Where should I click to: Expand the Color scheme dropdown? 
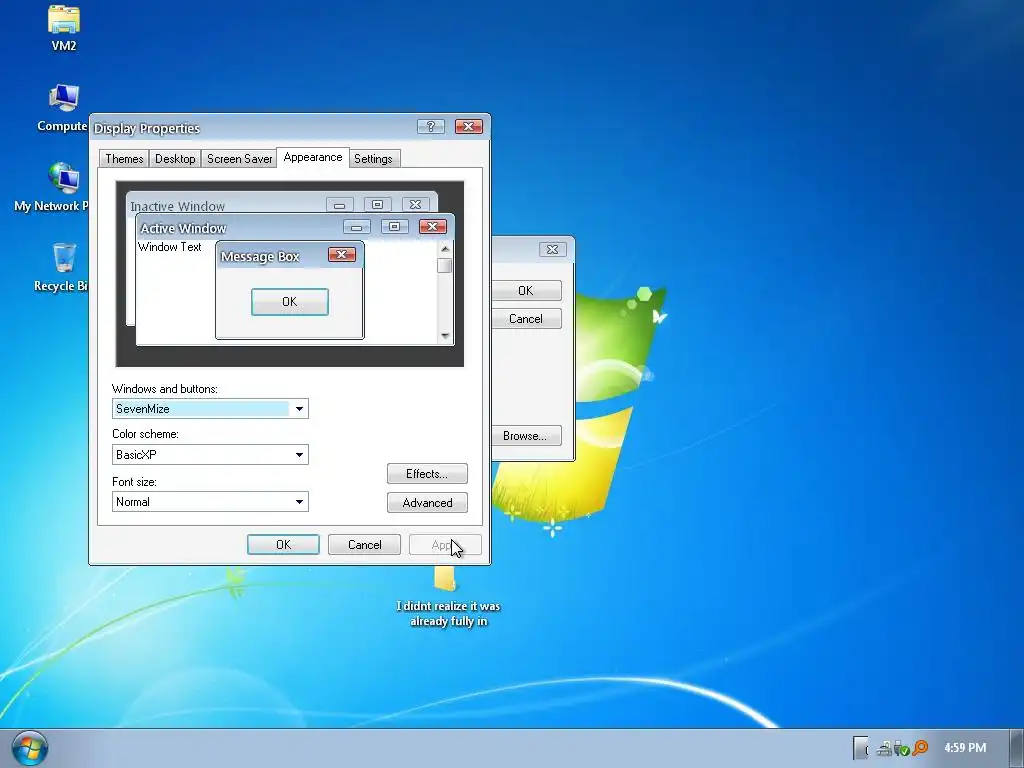(x=210, y=455)
